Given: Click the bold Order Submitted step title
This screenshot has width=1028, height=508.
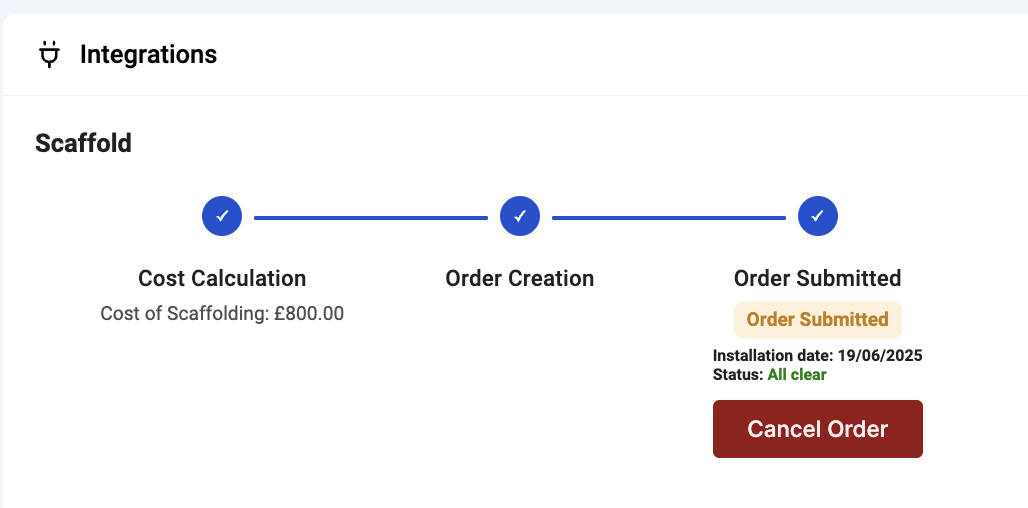Looking at the screenshot, I should coord(818,279).
